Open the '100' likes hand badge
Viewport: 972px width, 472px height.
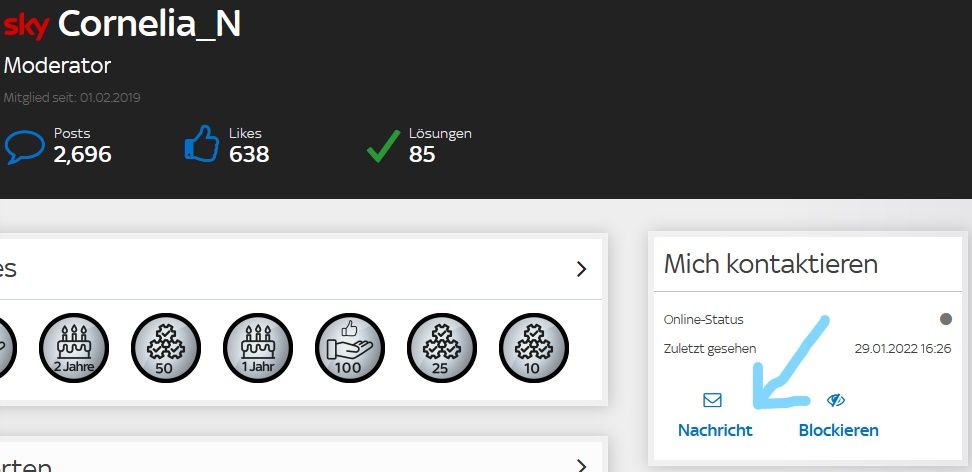pos(350,348)
